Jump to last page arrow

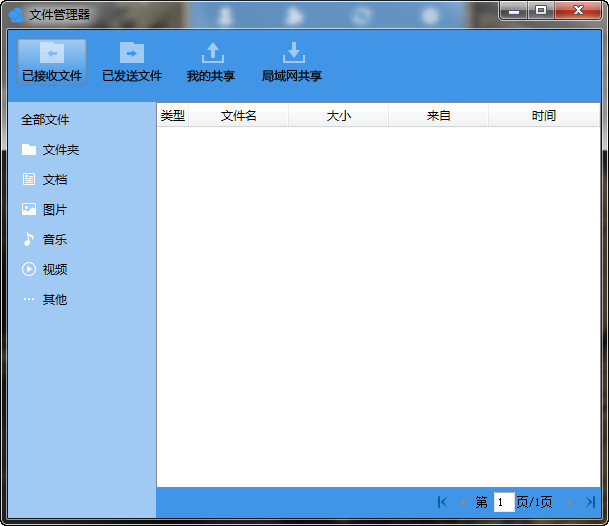590,502
